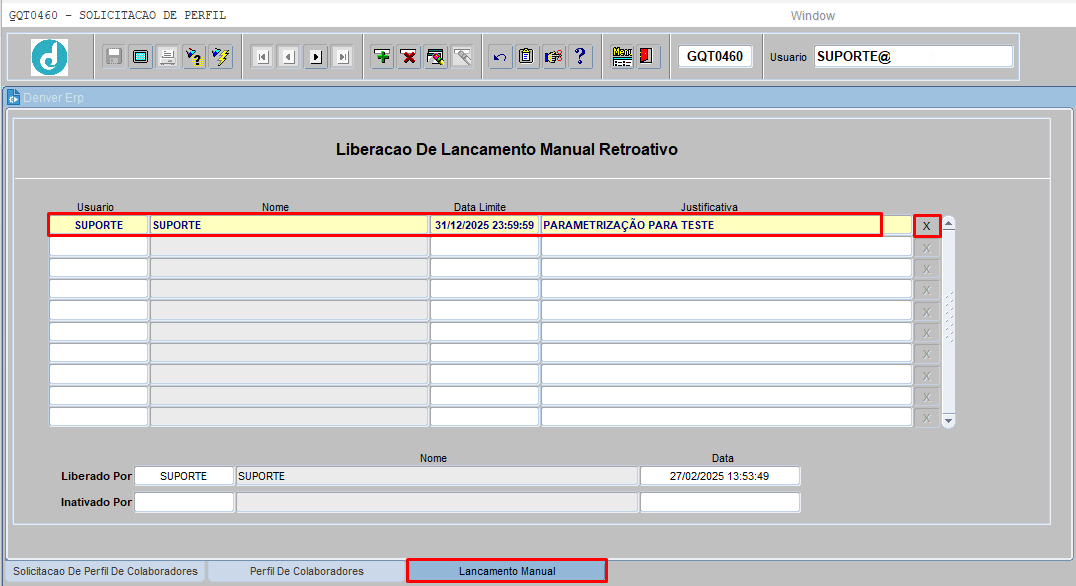This screenshot has height=586, width=1076.
Task: Select the Usuario cell of the highlighted grid row
Action: 99,225
